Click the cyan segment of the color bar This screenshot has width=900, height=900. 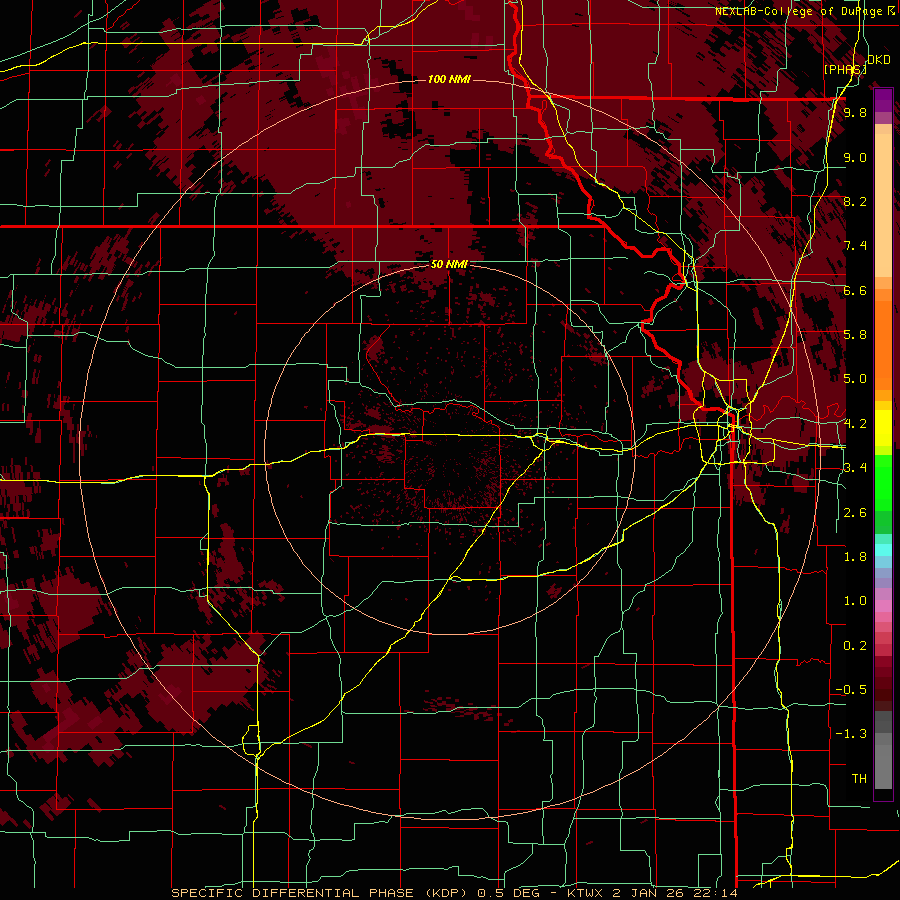(883, 549)
